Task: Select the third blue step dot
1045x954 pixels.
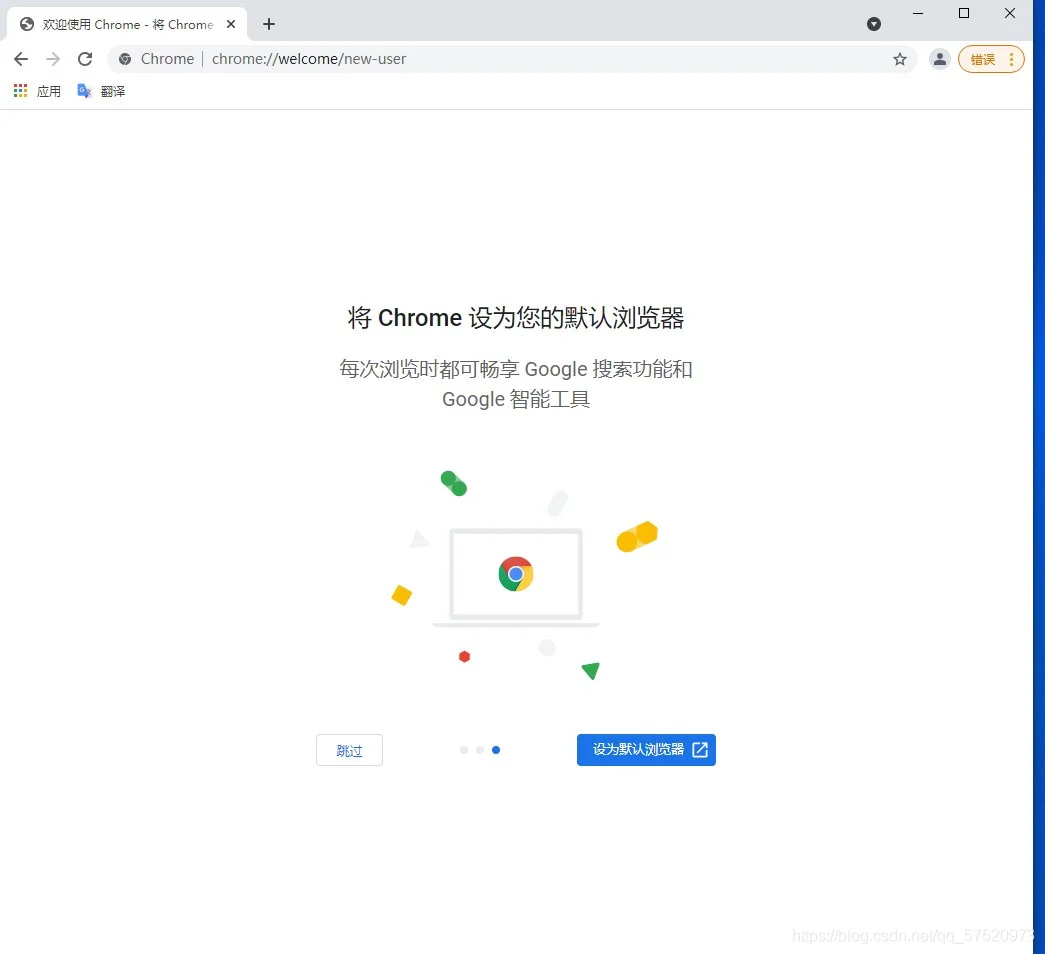Action: click(496, 750)
